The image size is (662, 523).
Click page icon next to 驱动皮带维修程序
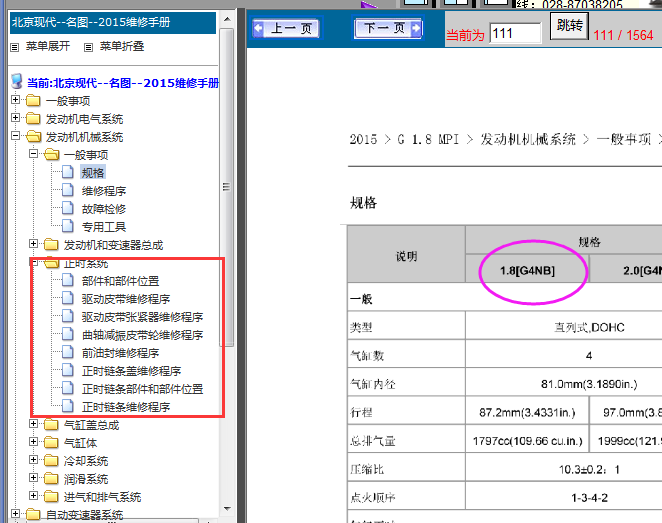click(68, 298)
